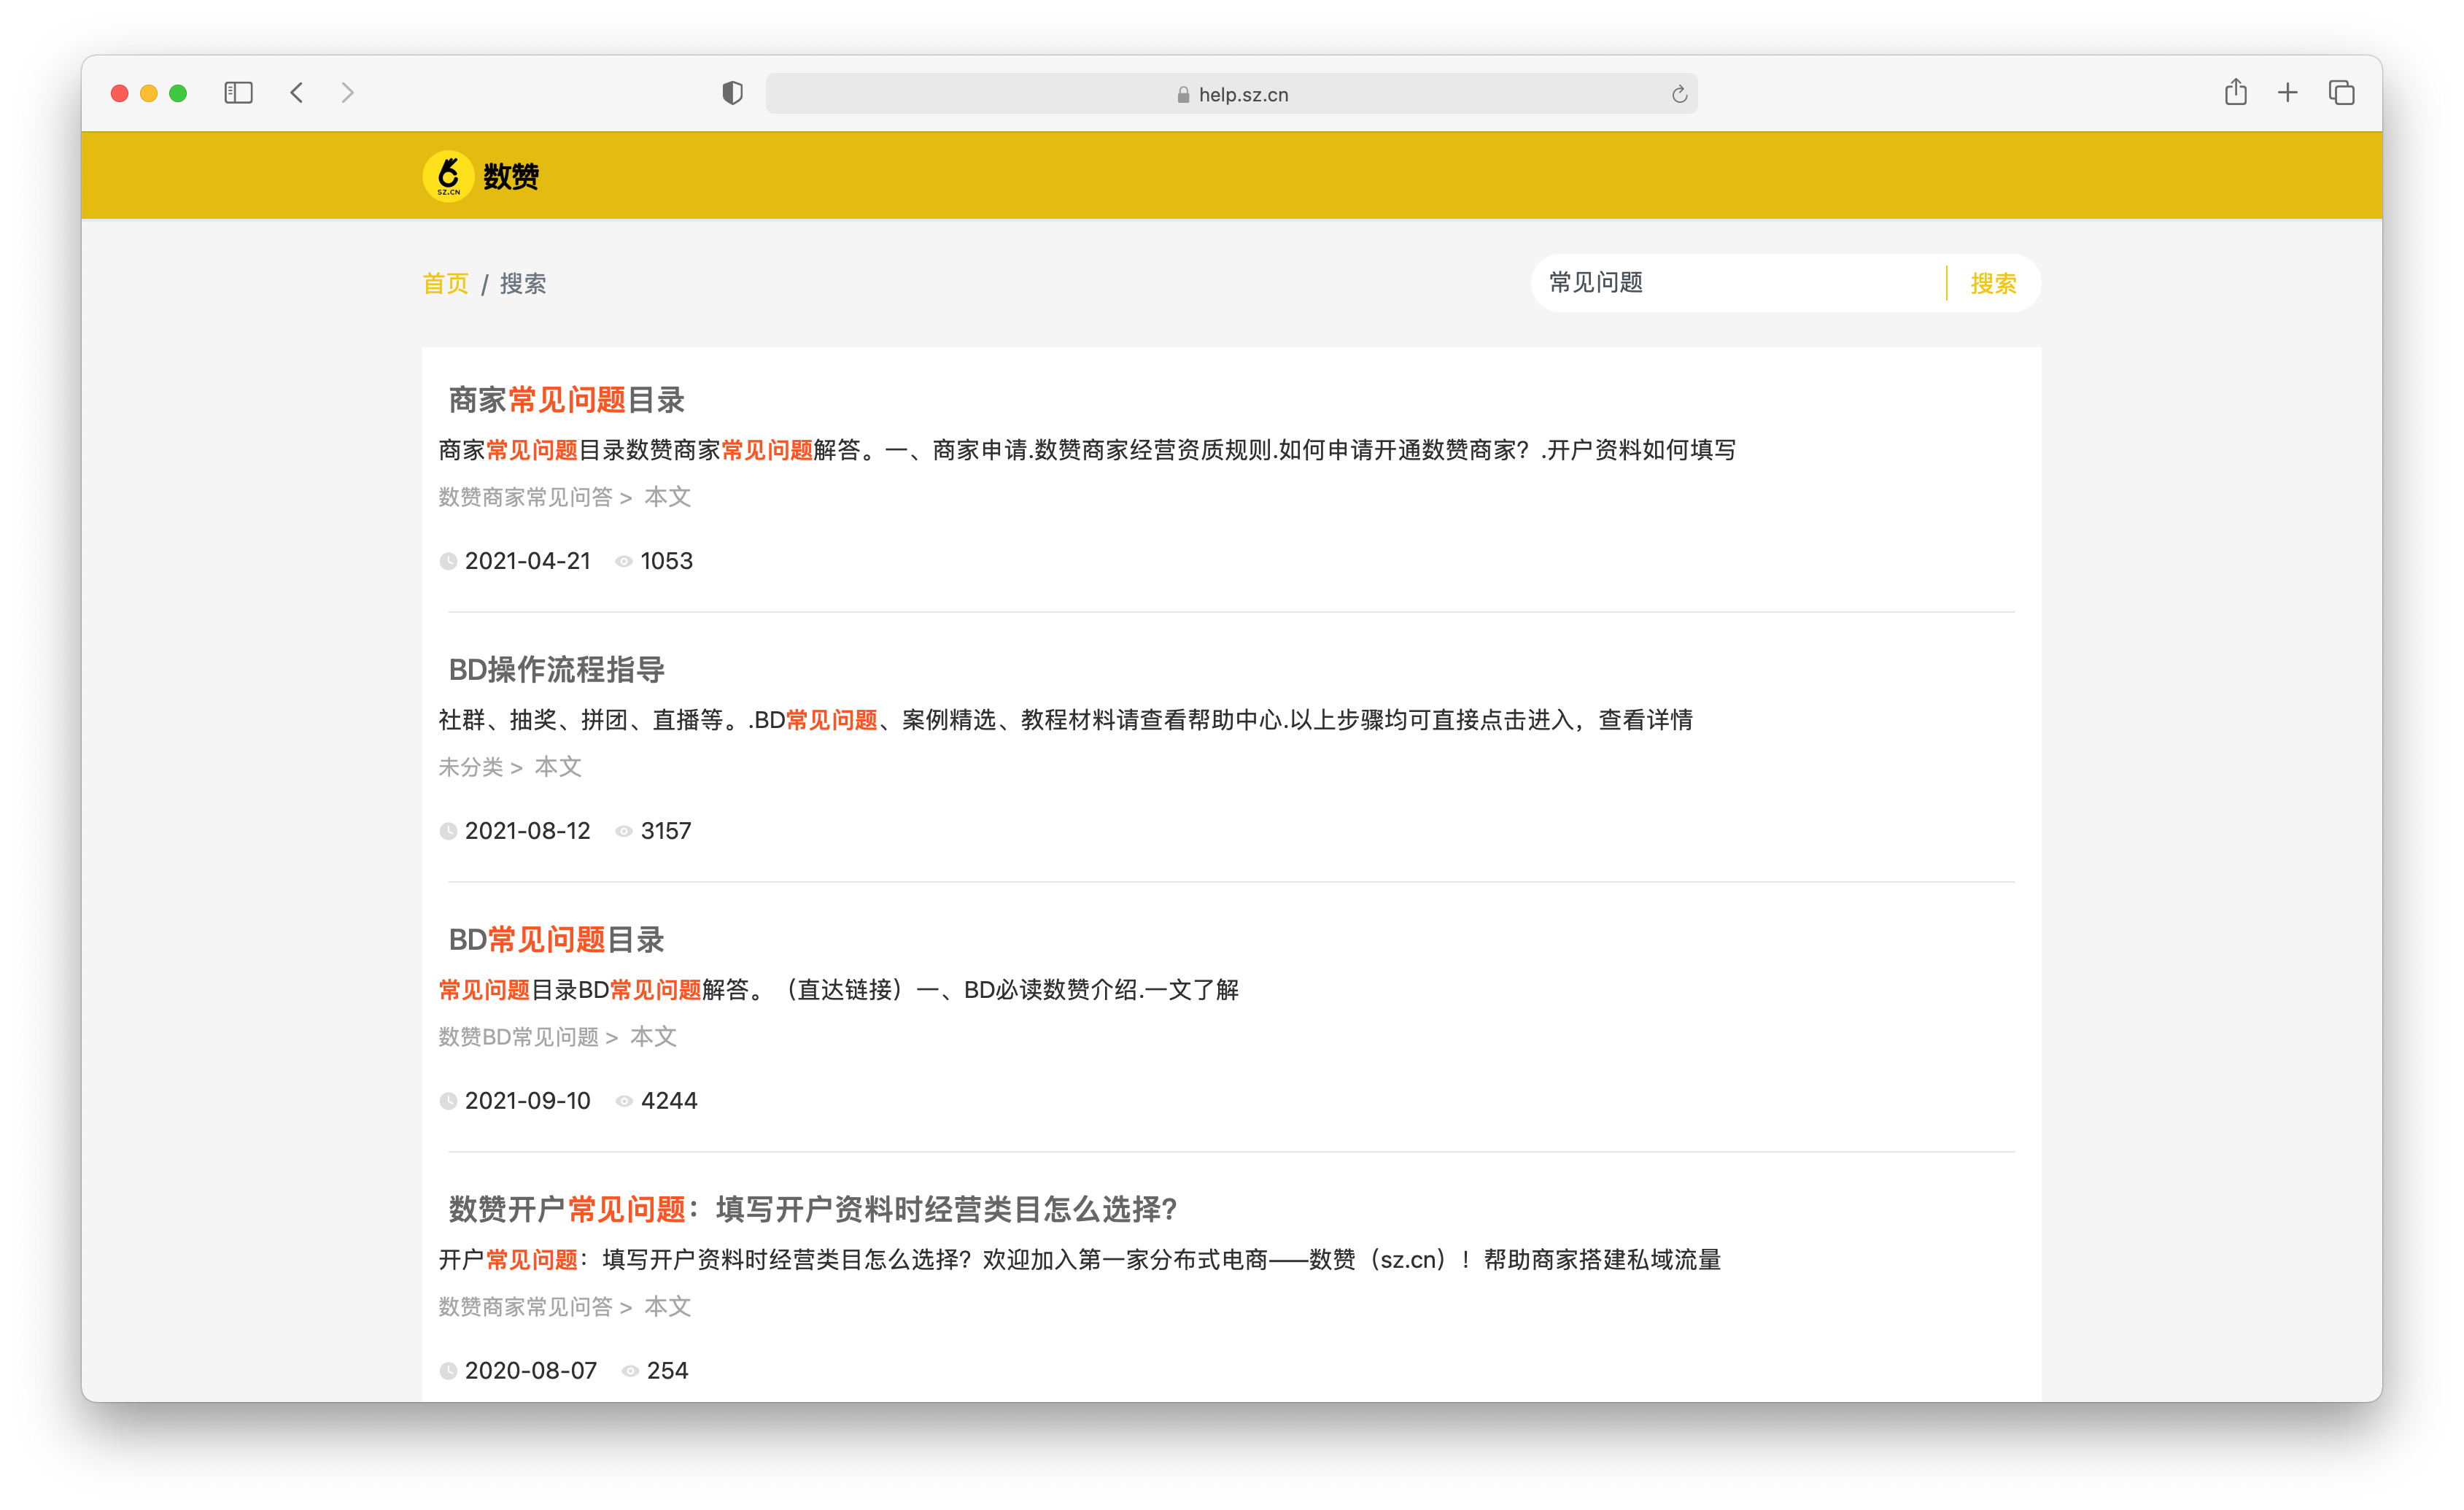Open the privacy shield report icon
2464x1510 pixels.
click(x=733, y=93)
